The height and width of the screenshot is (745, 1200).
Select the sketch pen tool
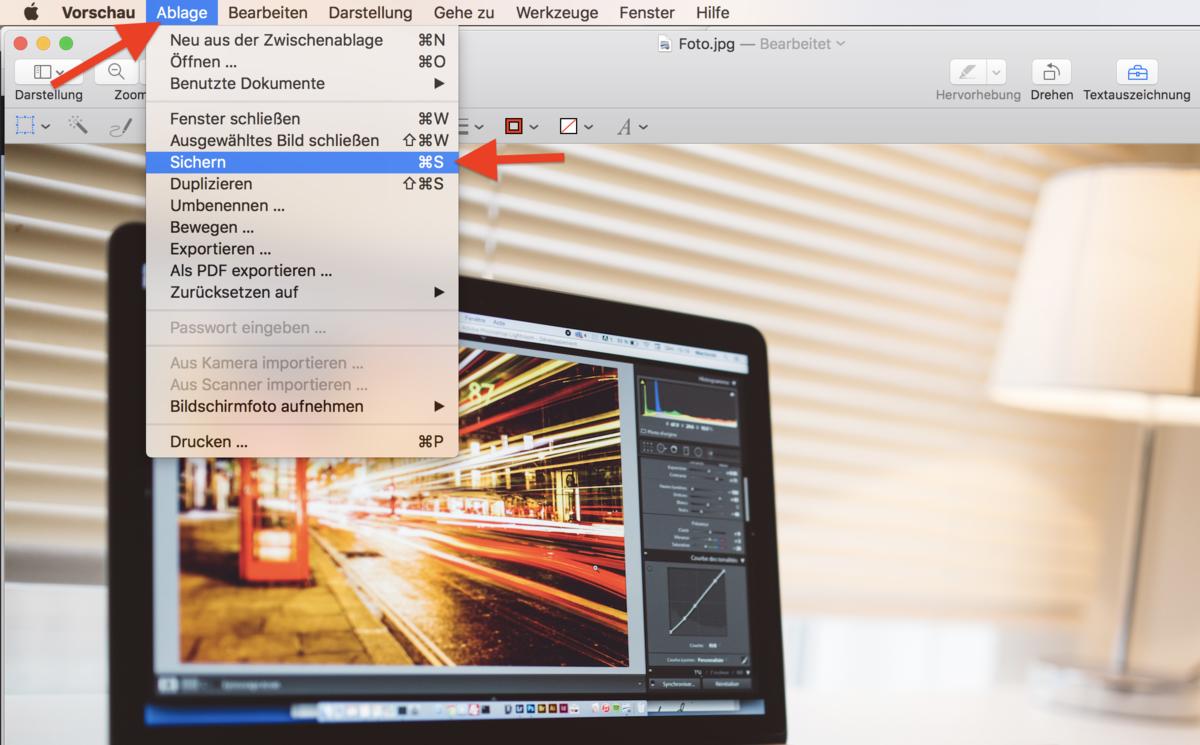[121, 127]
